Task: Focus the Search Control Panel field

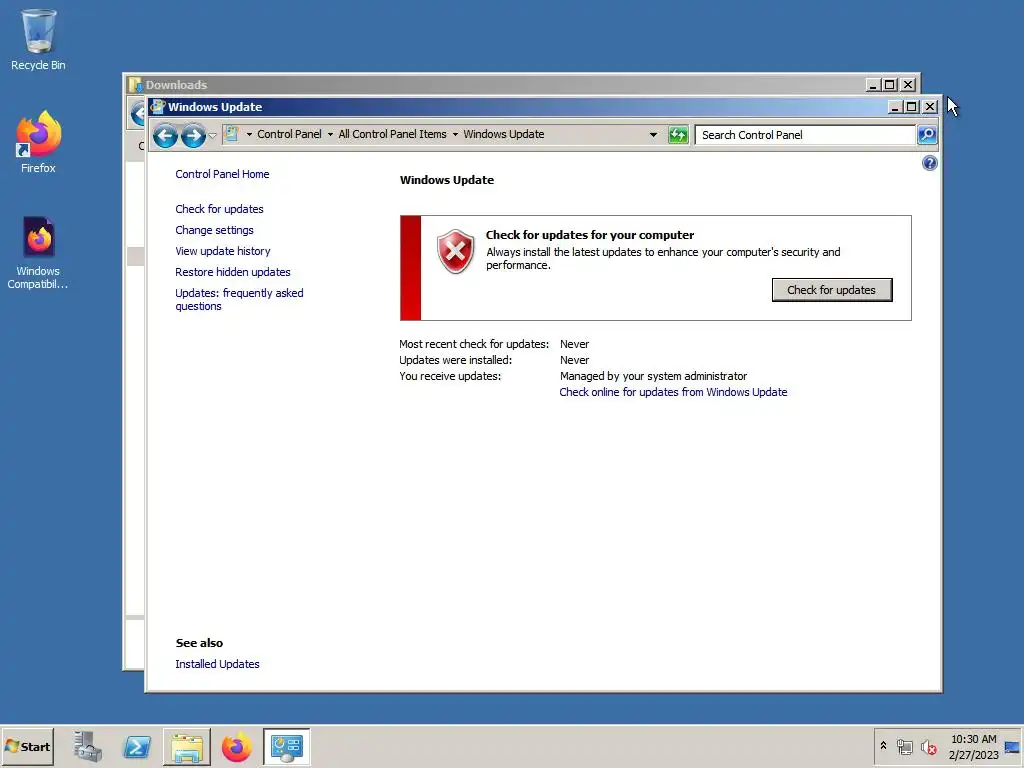Action: click(x=805, y=135)
